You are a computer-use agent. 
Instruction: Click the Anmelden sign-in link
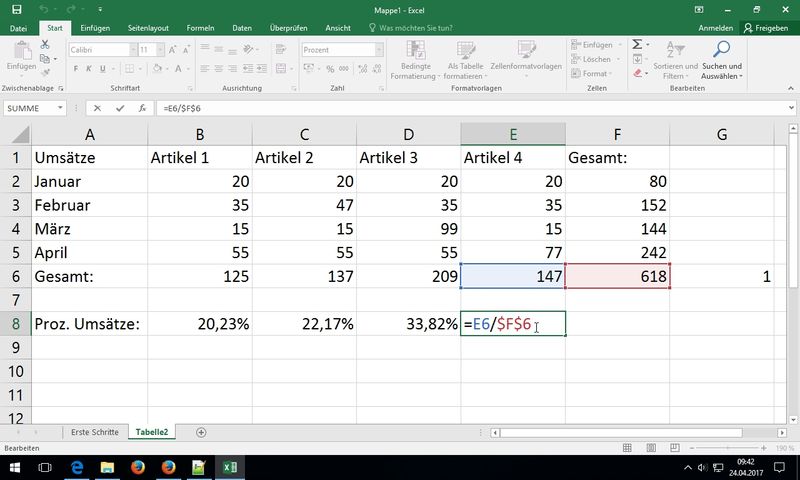pyautogui.click(x=716, y=28)
